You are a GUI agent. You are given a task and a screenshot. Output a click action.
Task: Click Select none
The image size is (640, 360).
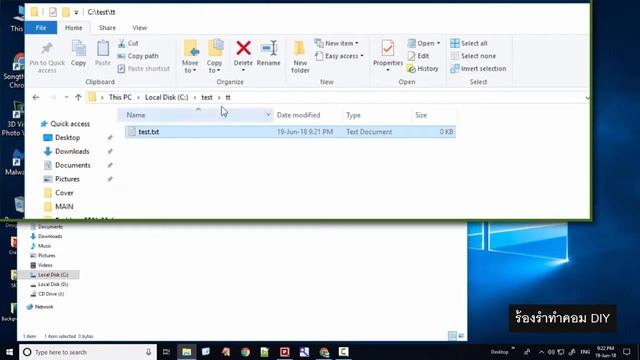coord(473,56)
